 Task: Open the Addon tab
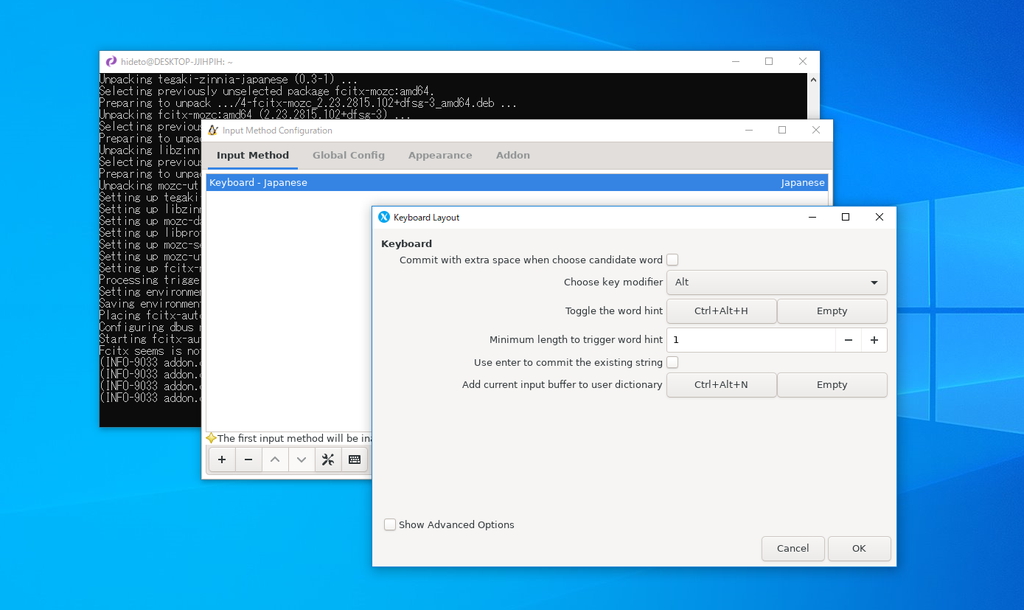tap(513, 155)
